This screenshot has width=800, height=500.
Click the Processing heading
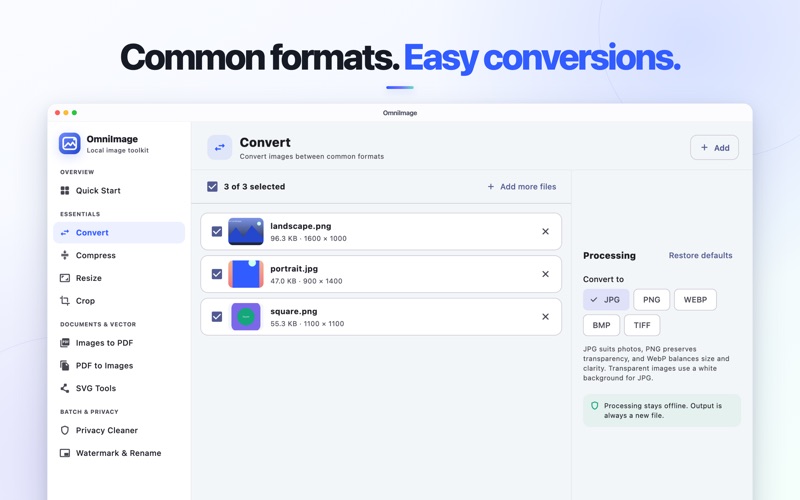click(x=609, y=256)
